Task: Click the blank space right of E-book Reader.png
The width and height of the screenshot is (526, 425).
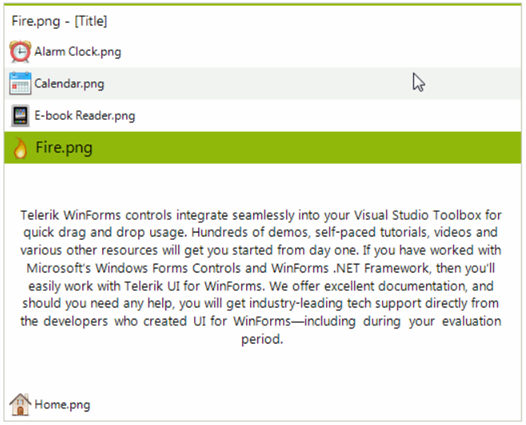Action: tap(327, 116)
